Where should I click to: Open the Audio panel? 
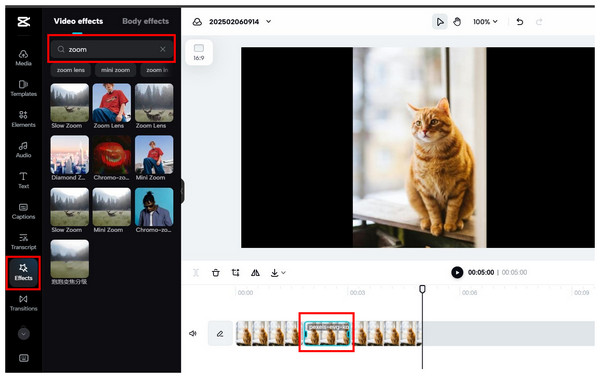point(23,150)
